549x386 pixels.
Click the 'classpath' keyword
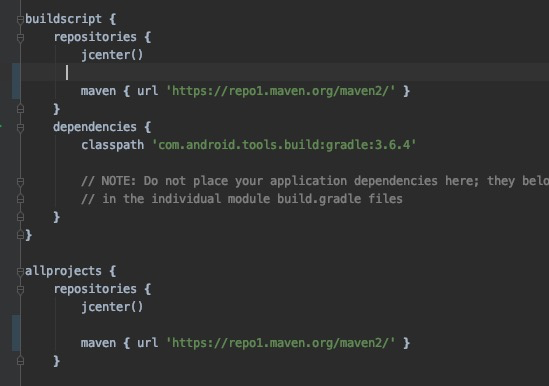[x=112, y=145]
